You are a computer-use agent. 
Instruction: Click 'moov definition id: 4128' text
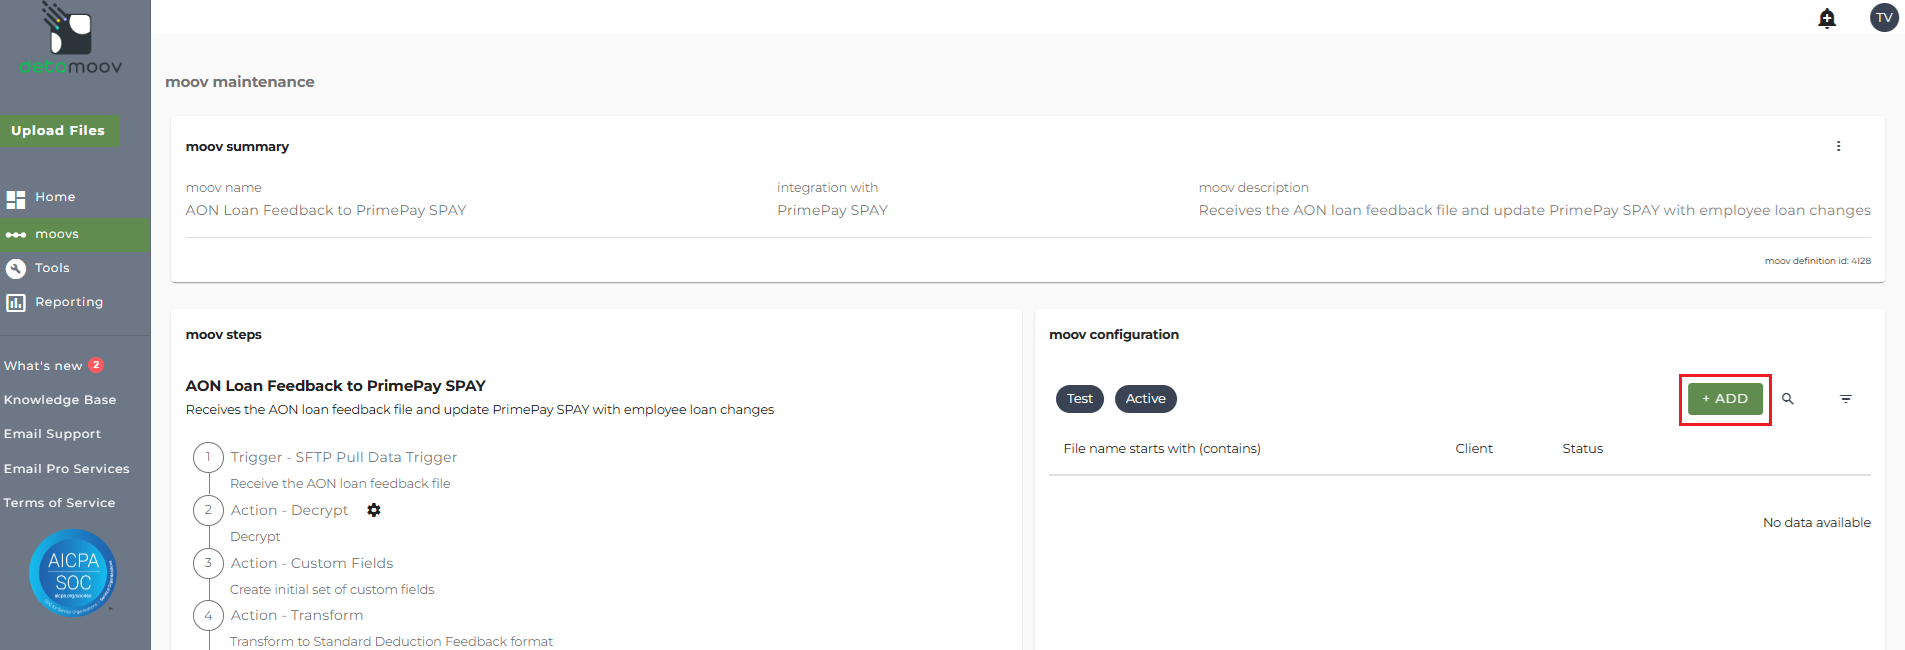coord(1817,261)
